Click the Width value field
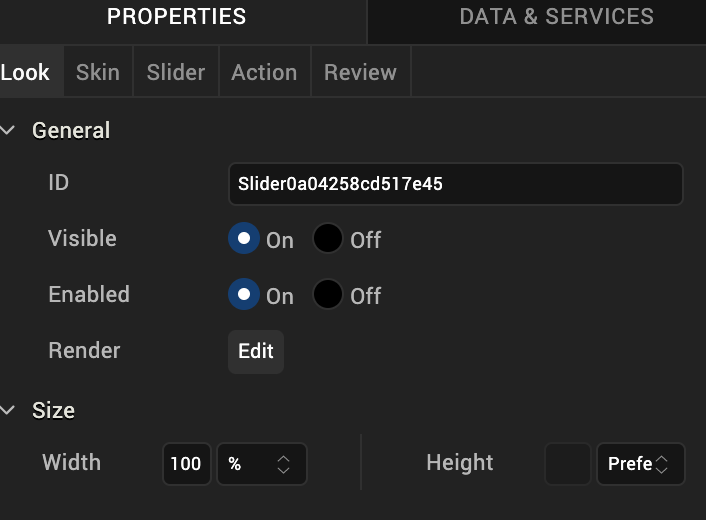Viewport: 706px width, 520px height. tap(186, 464)
